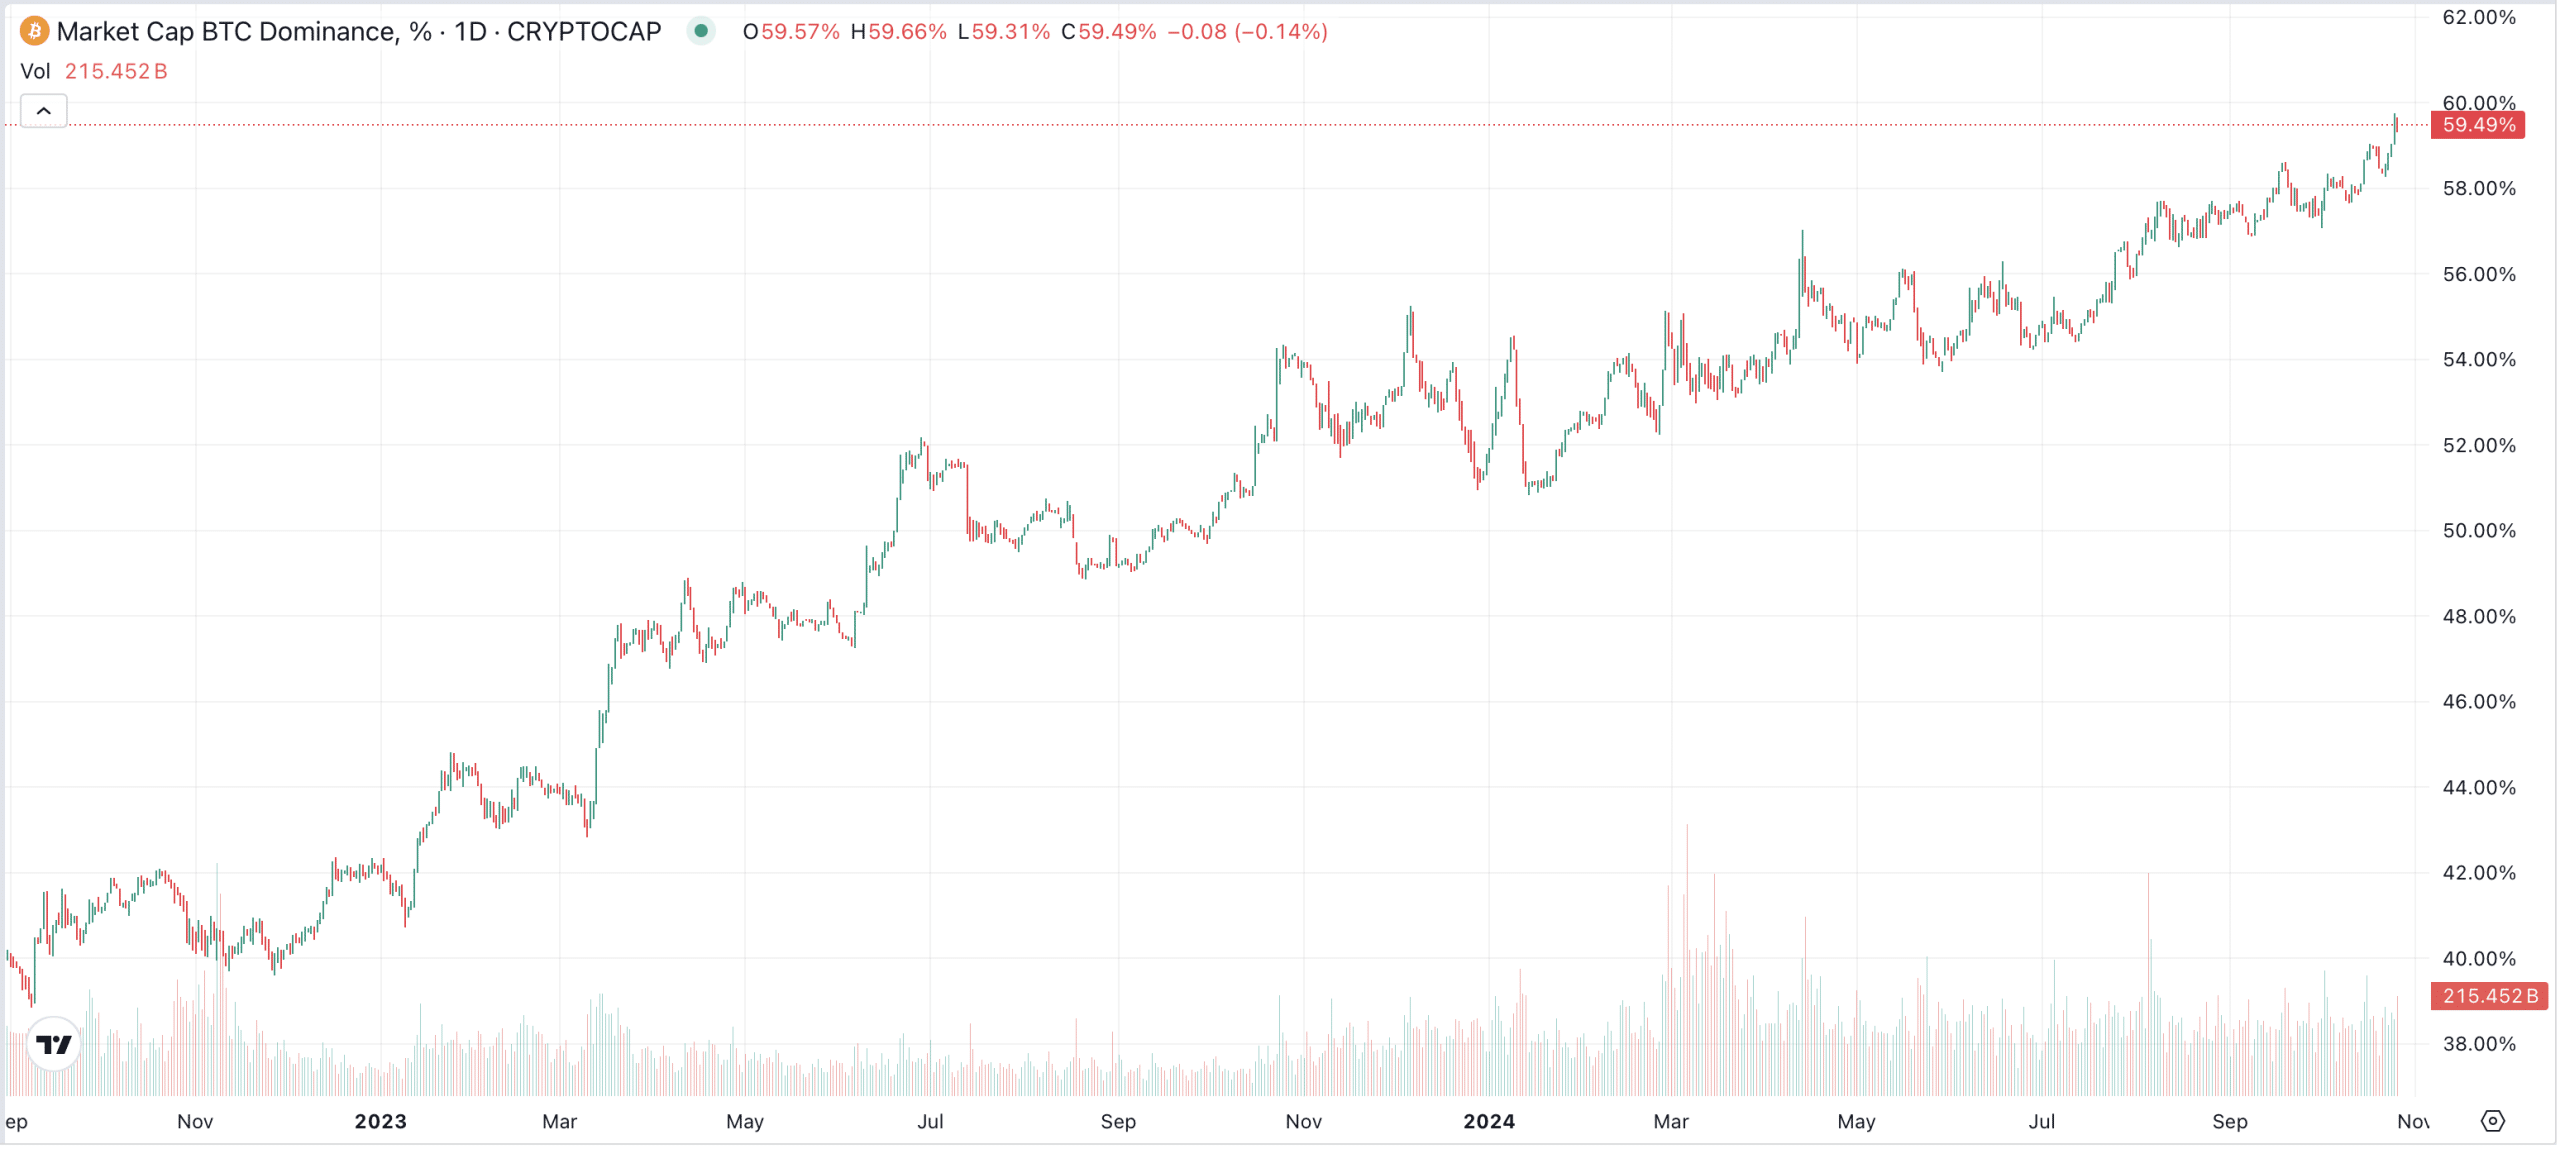
Task: Click the Mar label right of 2024
Action: (1671, 1121)
